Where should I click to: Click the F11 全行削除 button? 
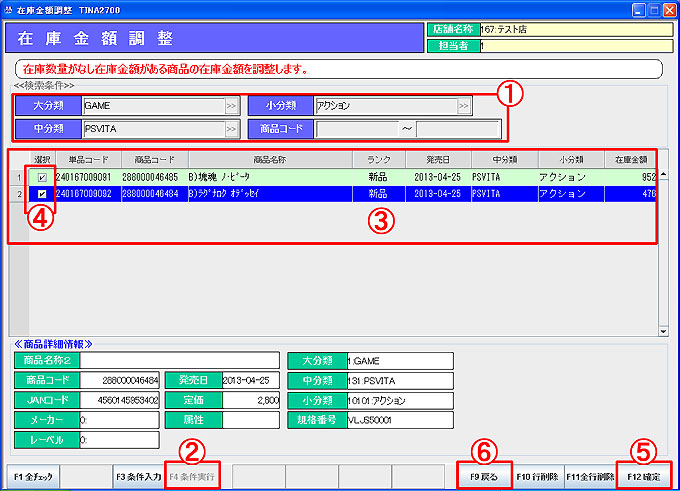[x=589, y=476]
